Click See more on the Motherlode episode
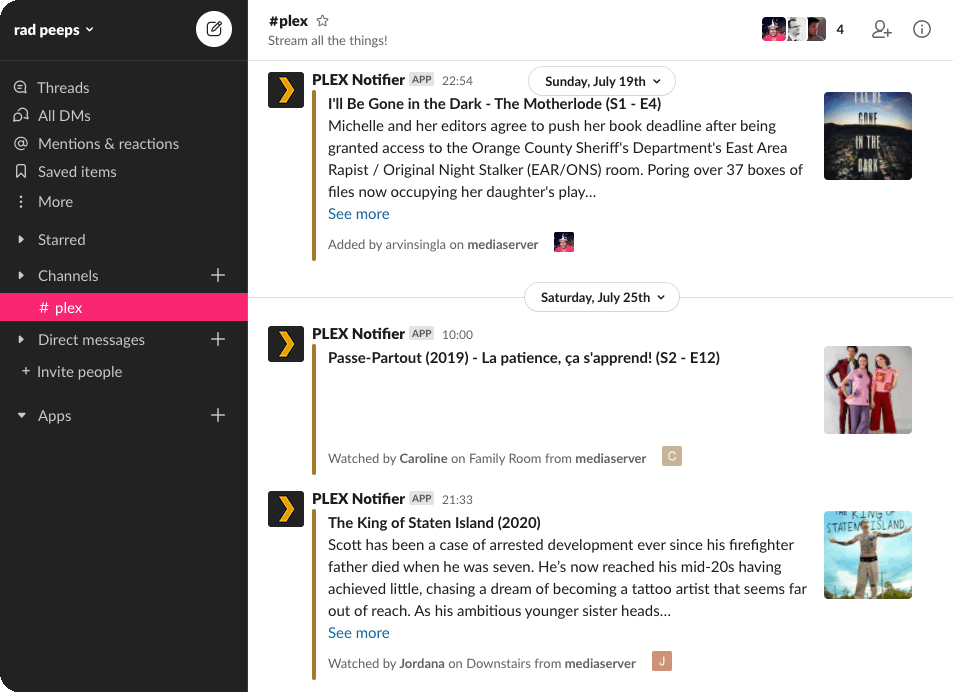Image resolution: width=953 pixels, height=692 pixels. pos(358,213)
